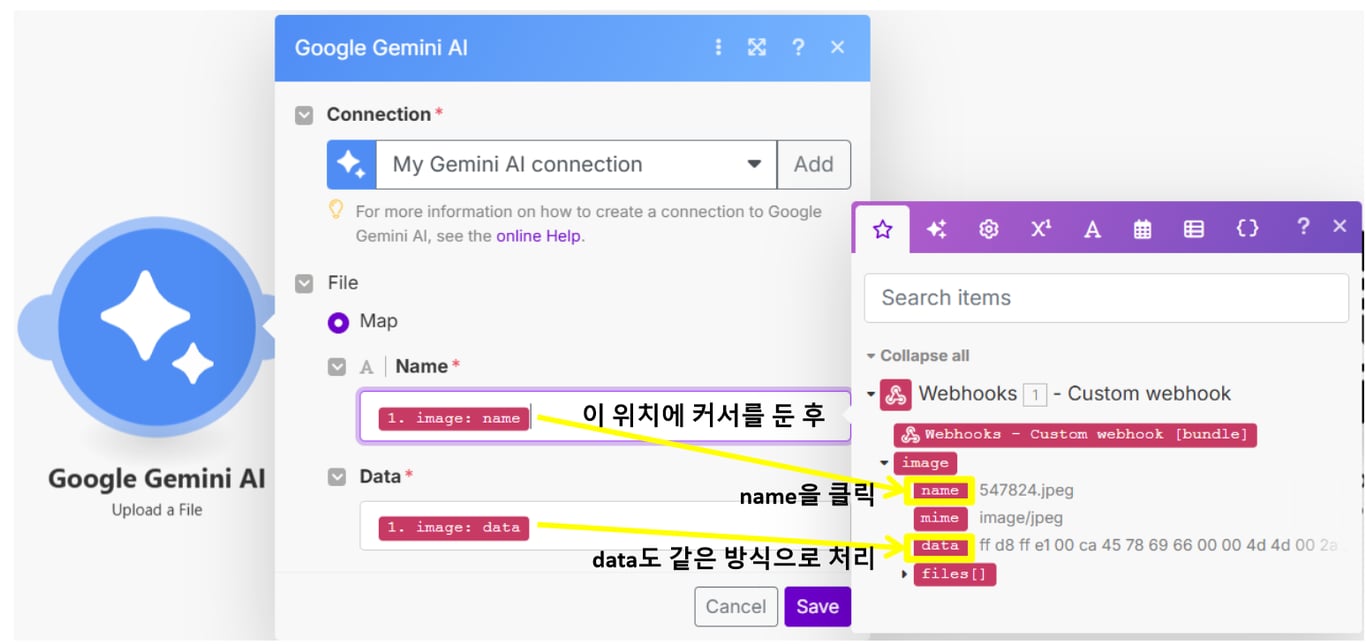Image resolution: width=1366 pixels, height=644 pixels.
Task: Save the Gemini module settings
Action: (817, 607)
